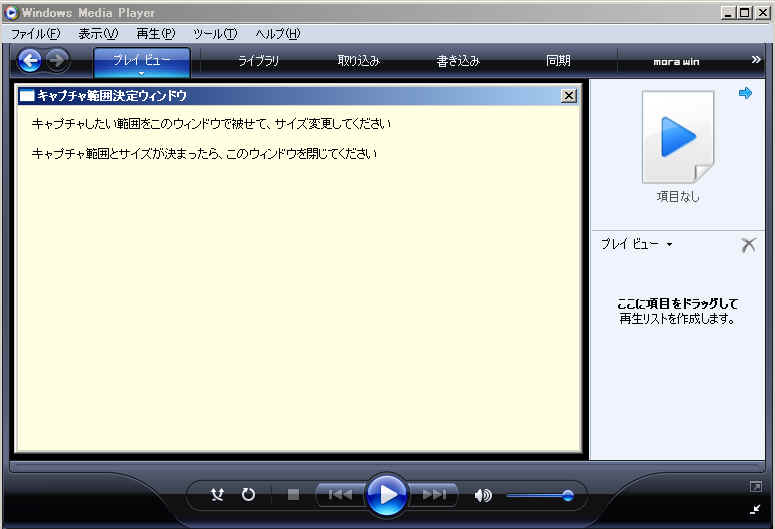
Task: Toggle shuffle playback mode
Action: click(217, 494)
